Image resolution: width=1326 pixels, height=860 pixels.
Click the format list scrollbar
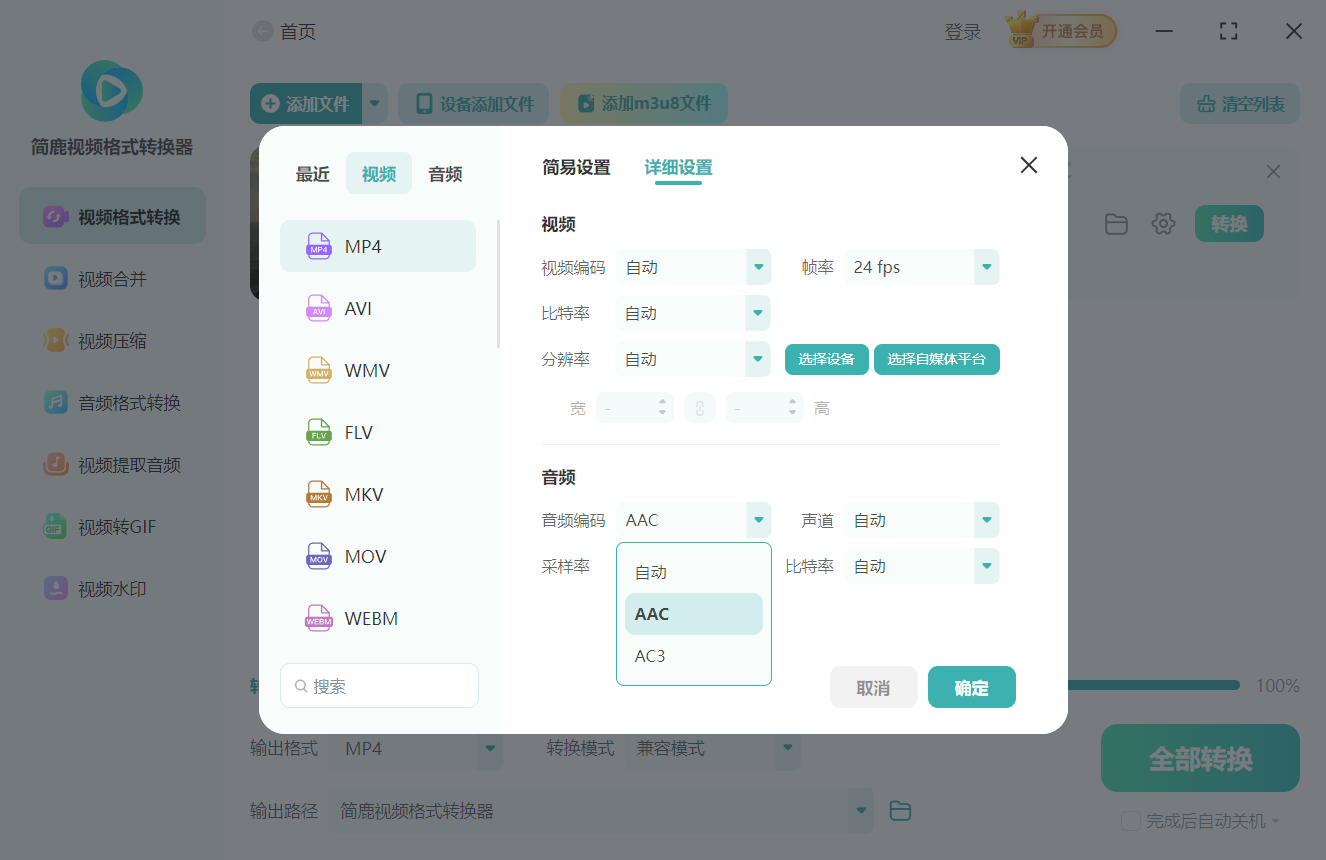coord(498,284)
